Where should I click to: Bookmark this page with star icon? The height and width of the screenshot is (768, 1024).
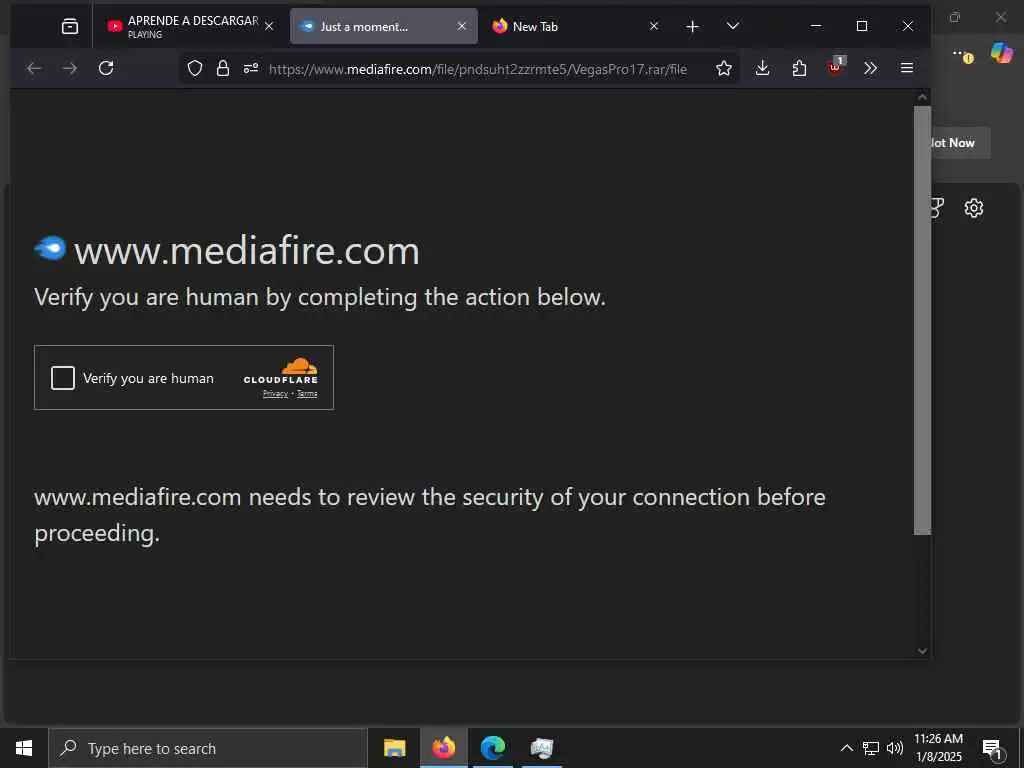click(724, 68)
